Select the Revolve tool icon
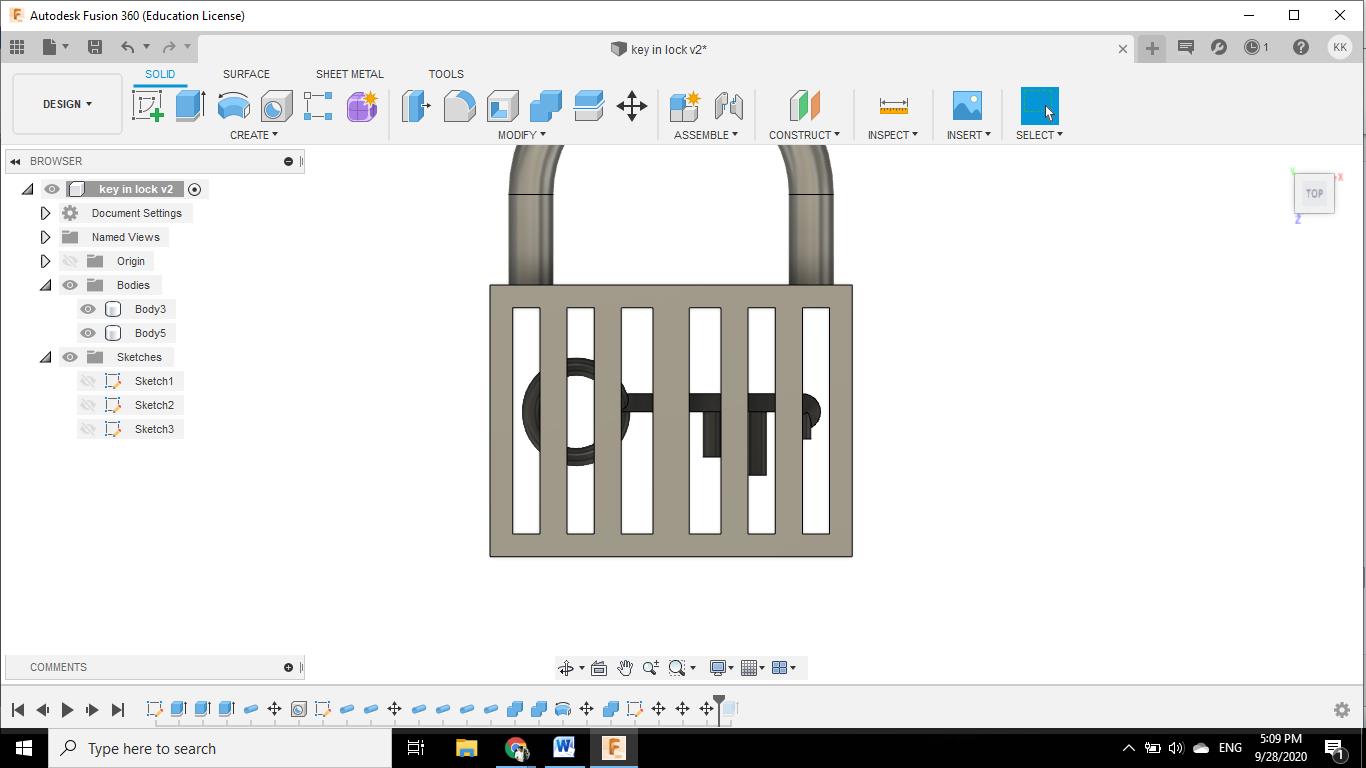The height and width of the screenshot is (768, 1366). pos(233,106)
